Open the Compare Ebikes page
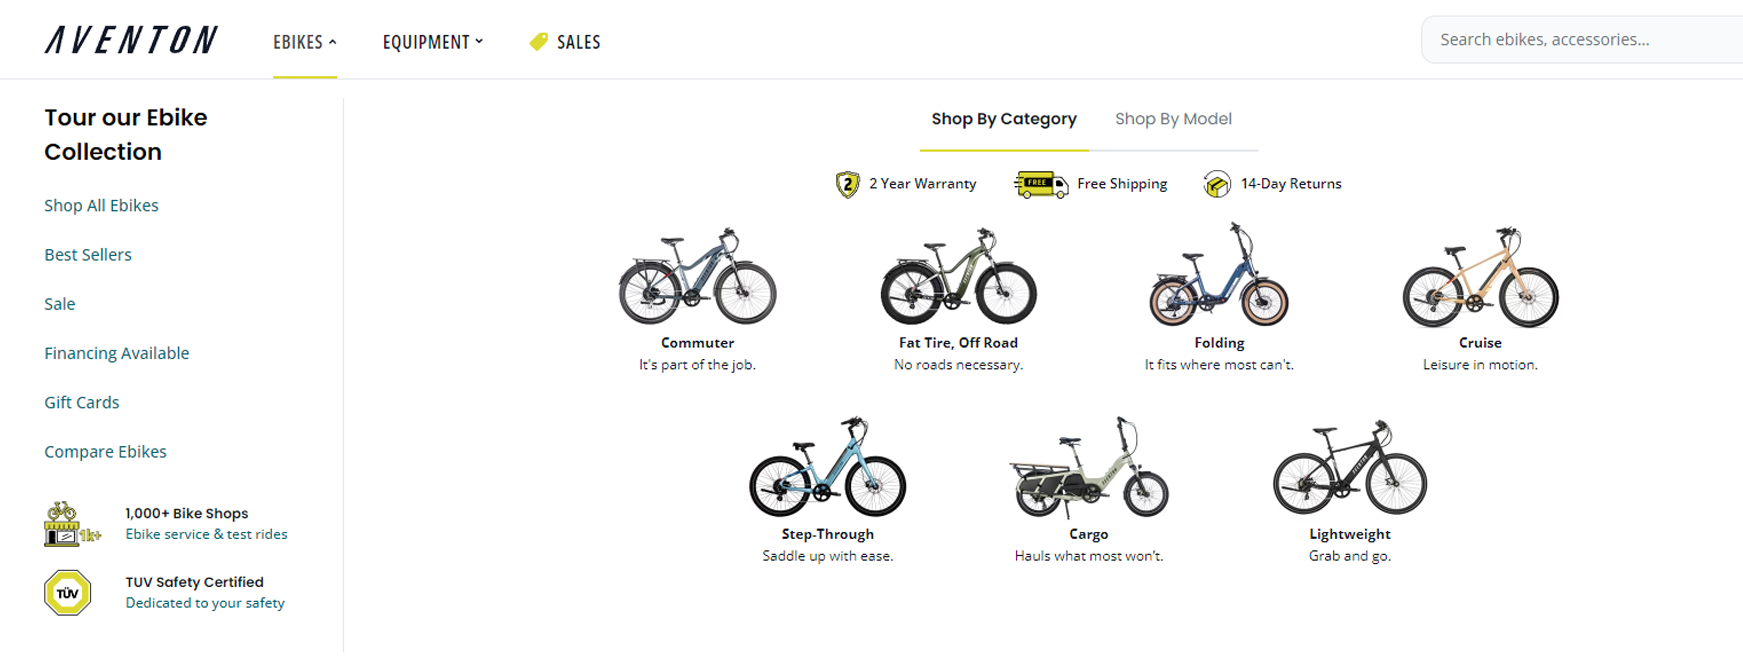Image resolution: width=1743 pixels, height=658 pixels. point(105,451)
